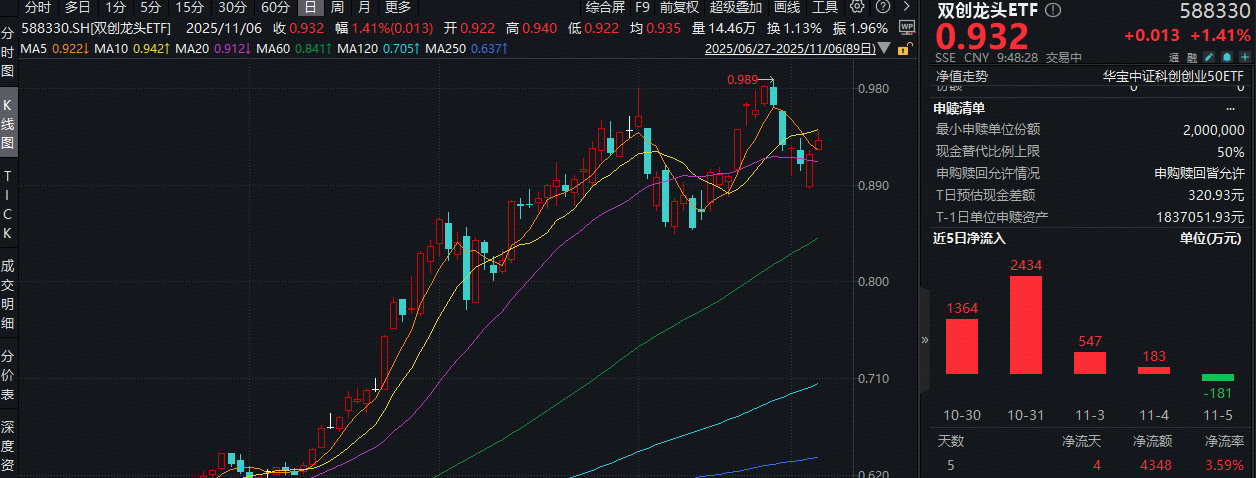The width and height of the screenshot is (1256, 478).
Task: Click the 净值走势 link
Action: click(960, 75)
